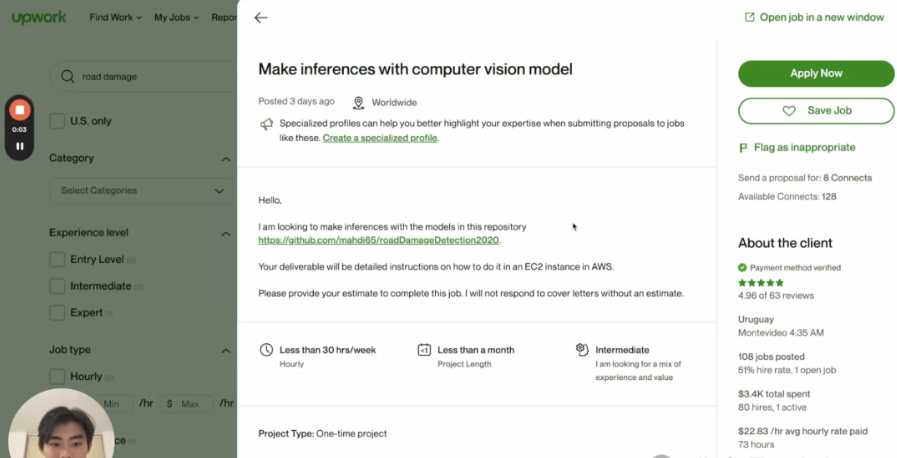Click the heart icon on Save Job
Image resolution: width=897 pixels, height=458 pixels.
[789, 110]
